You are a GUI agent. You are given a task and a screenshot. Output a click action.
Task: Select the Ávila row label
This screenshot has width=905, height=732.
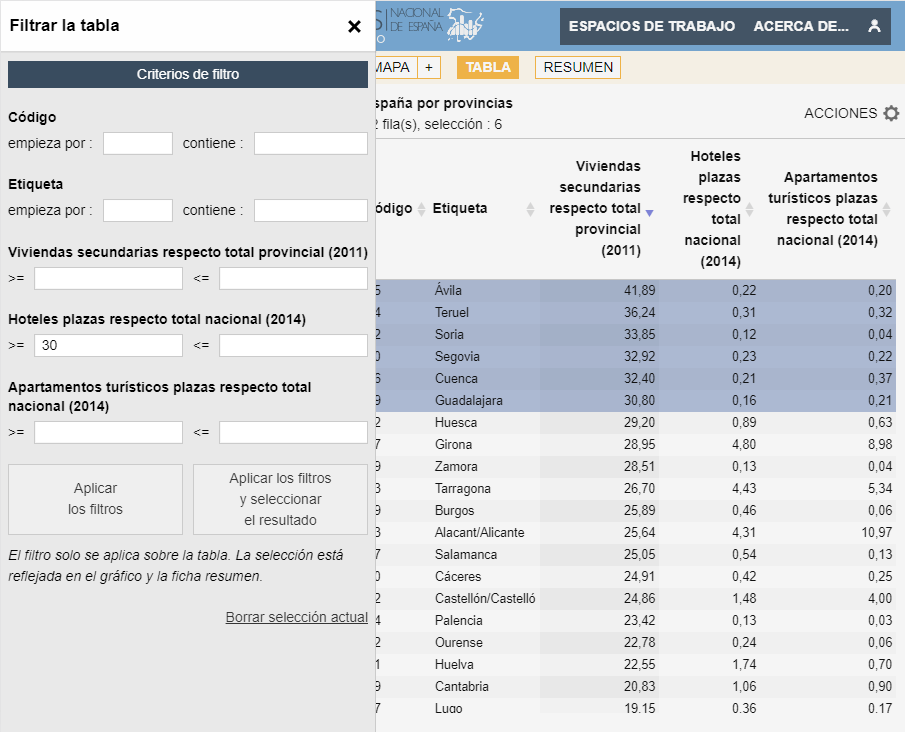point(448,290)
